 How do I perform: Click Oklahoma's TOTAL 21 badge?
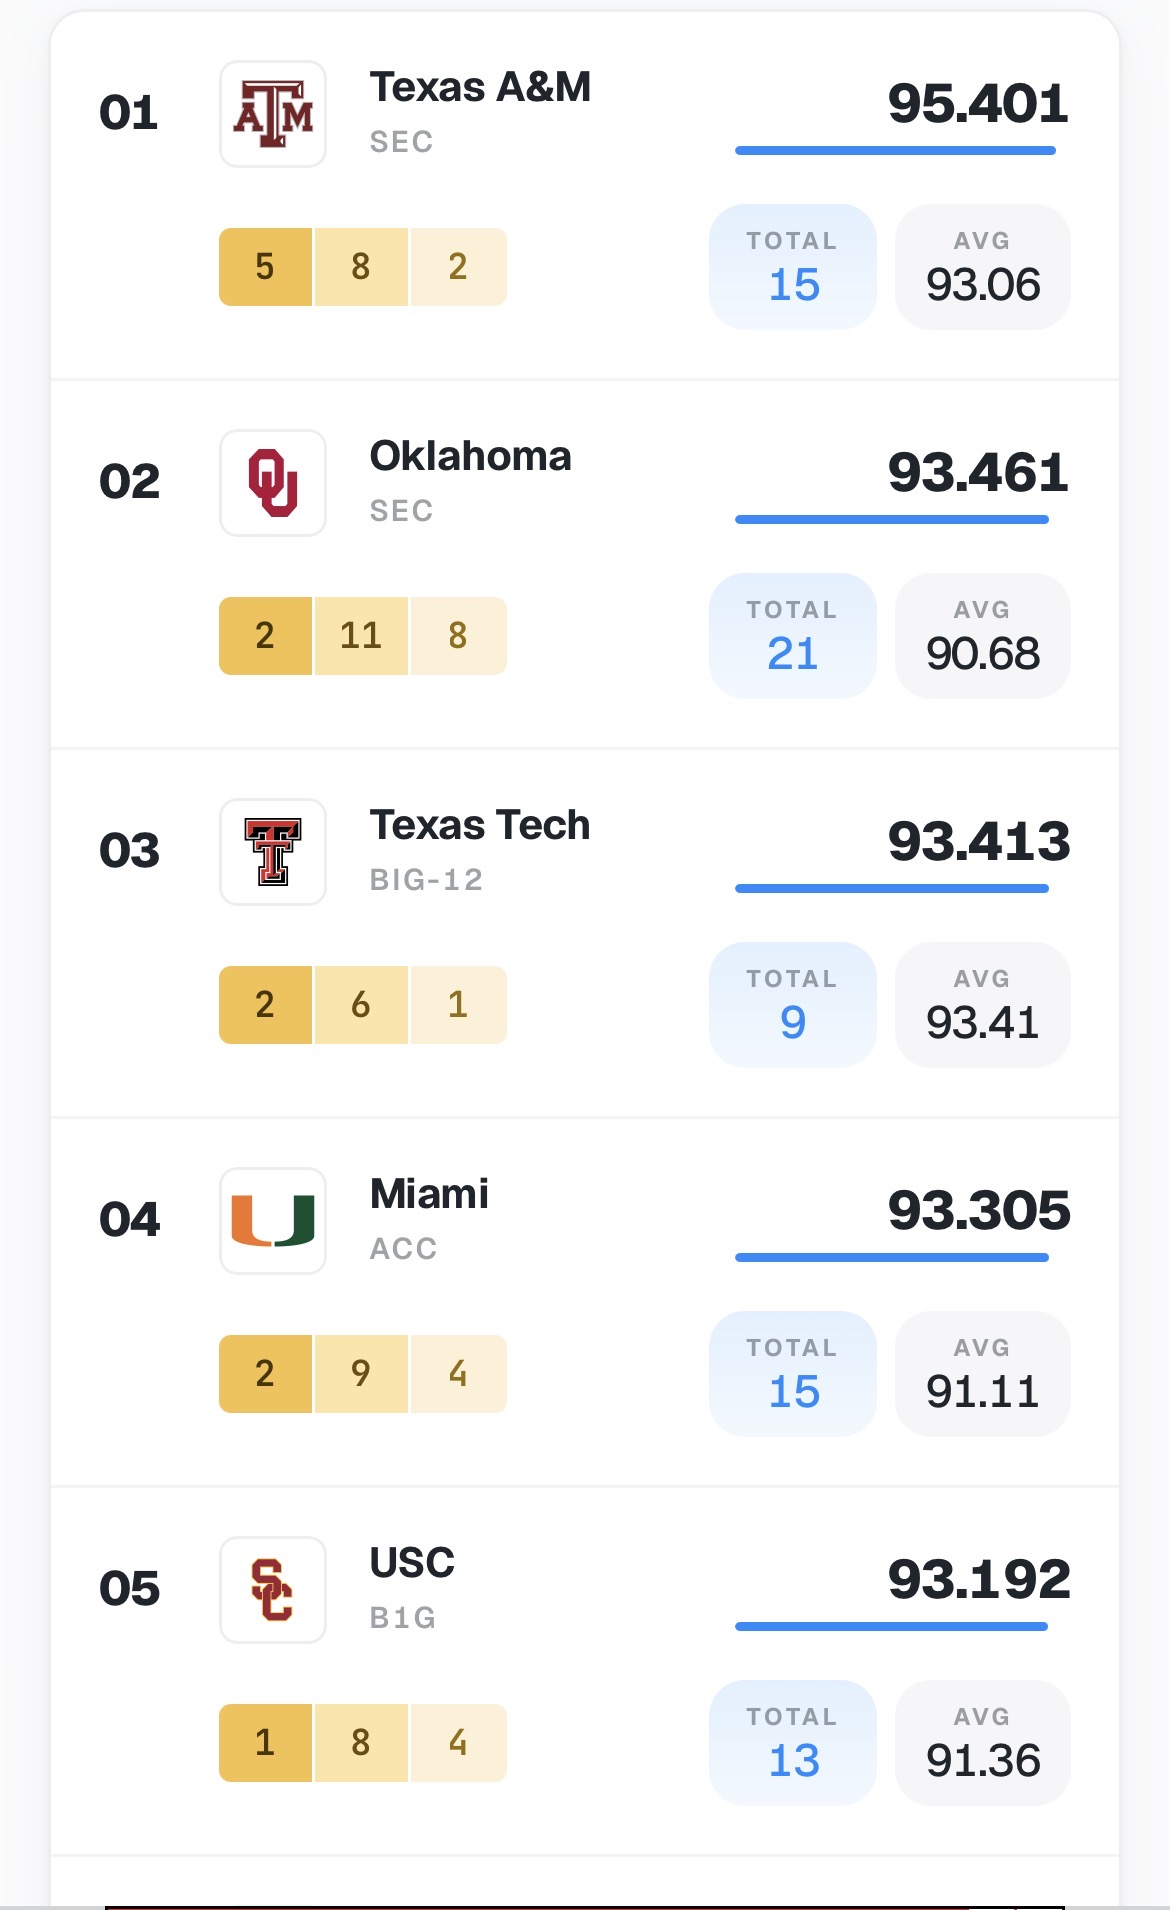[x=793, y=636]
